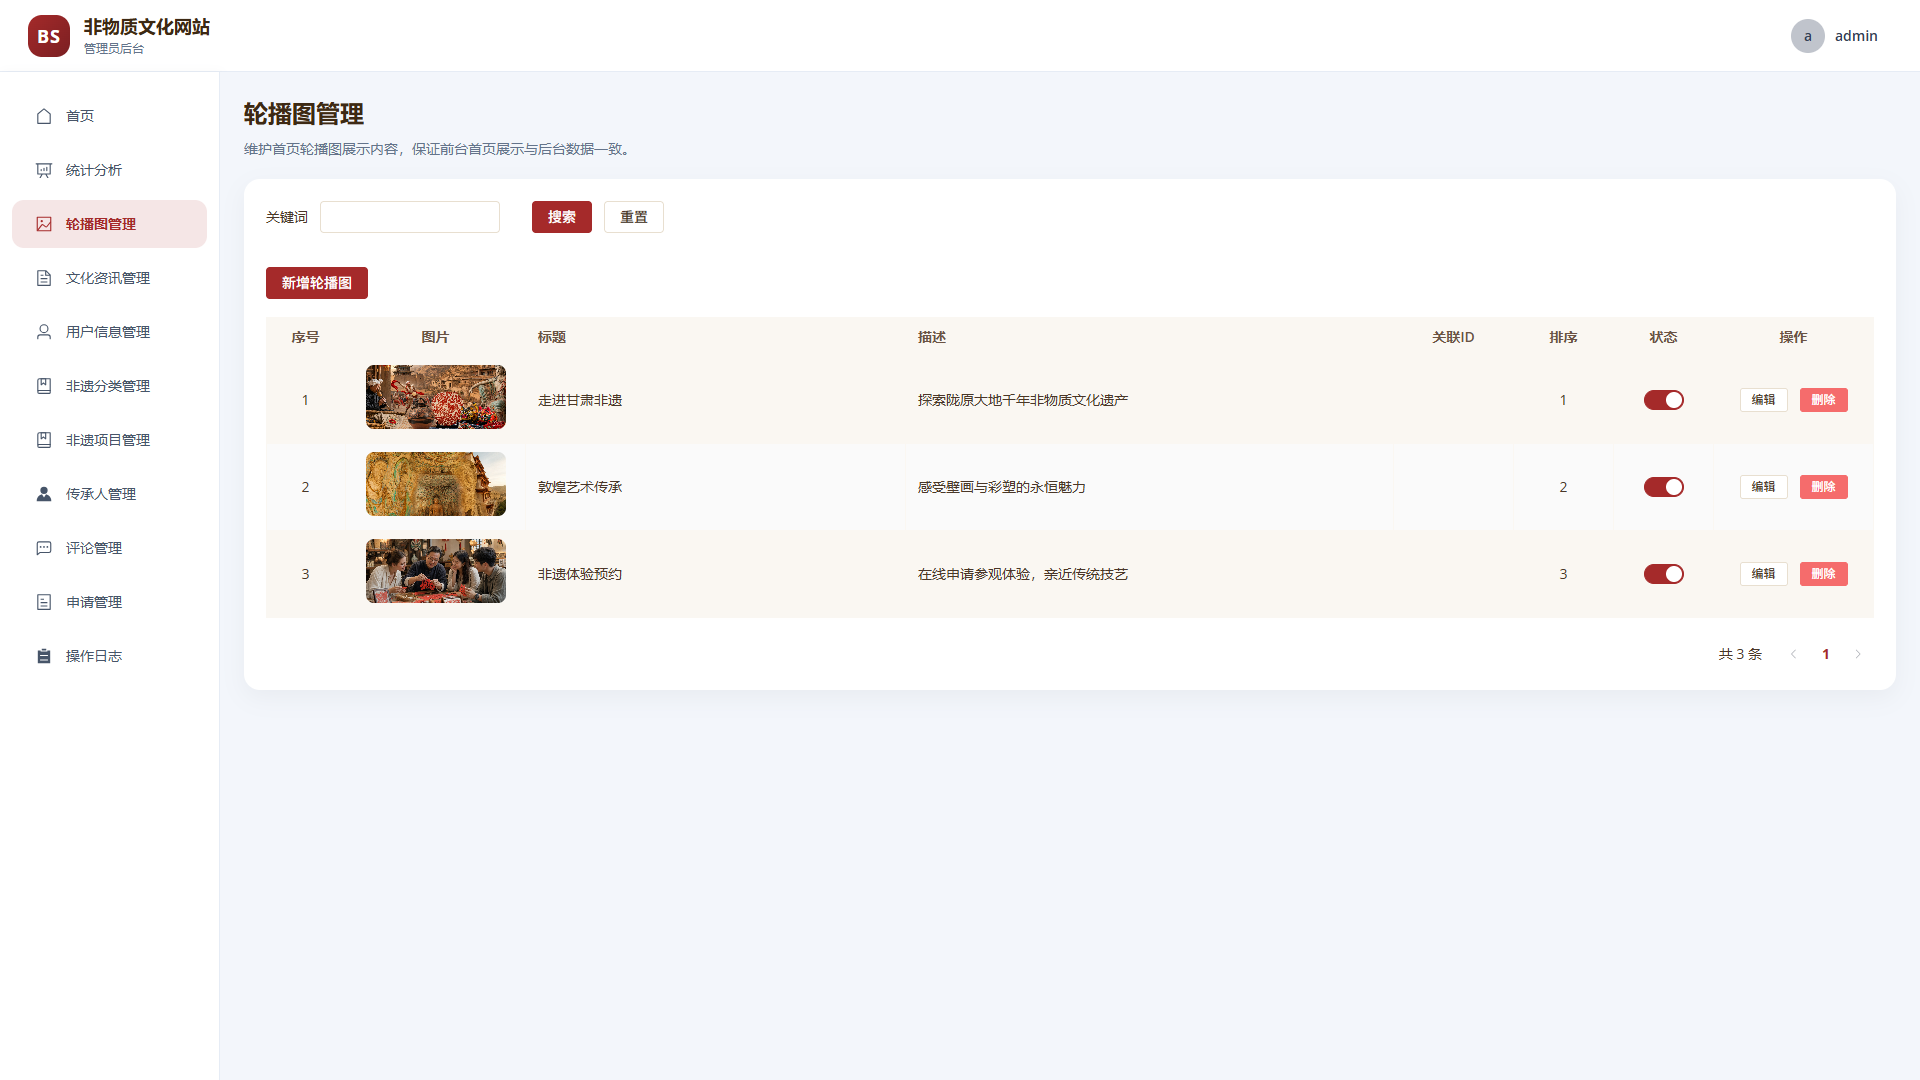Open thumbnail image of 非遗体验预约

[x=436, y=571]
